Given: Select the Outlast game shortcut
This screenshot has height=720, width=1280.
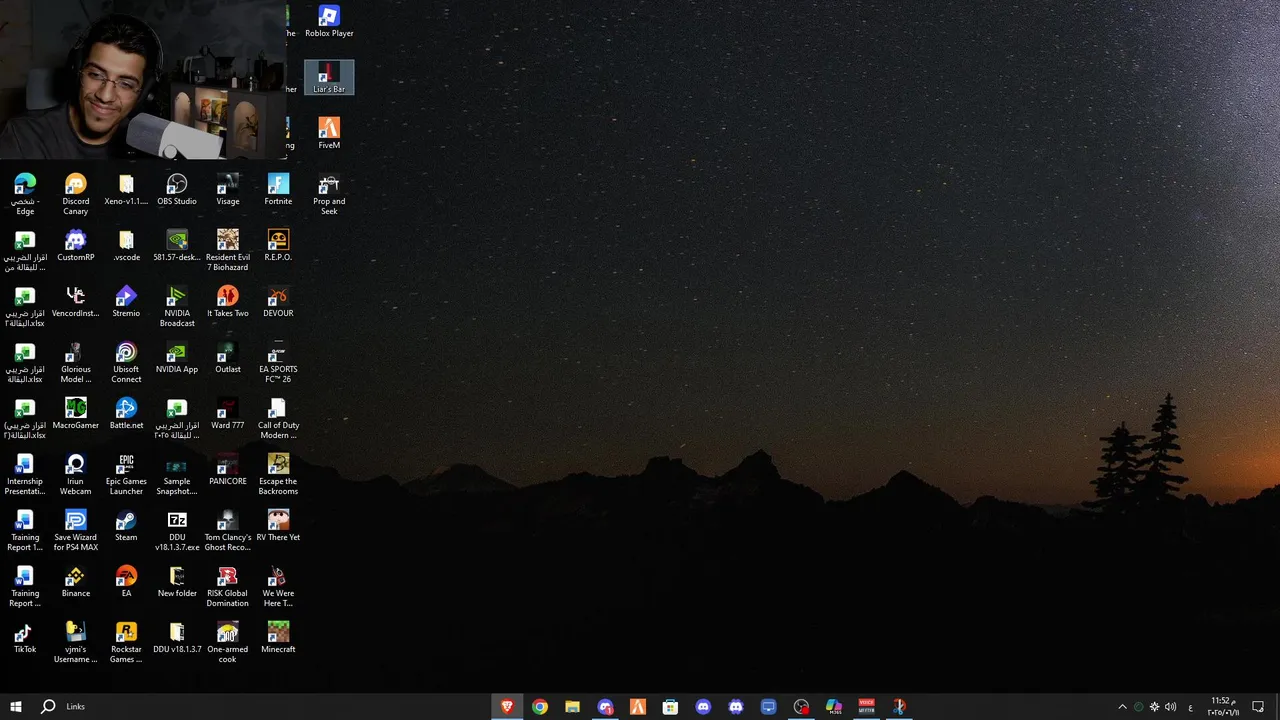Looking at the screenshot, I should coord(228,358).
